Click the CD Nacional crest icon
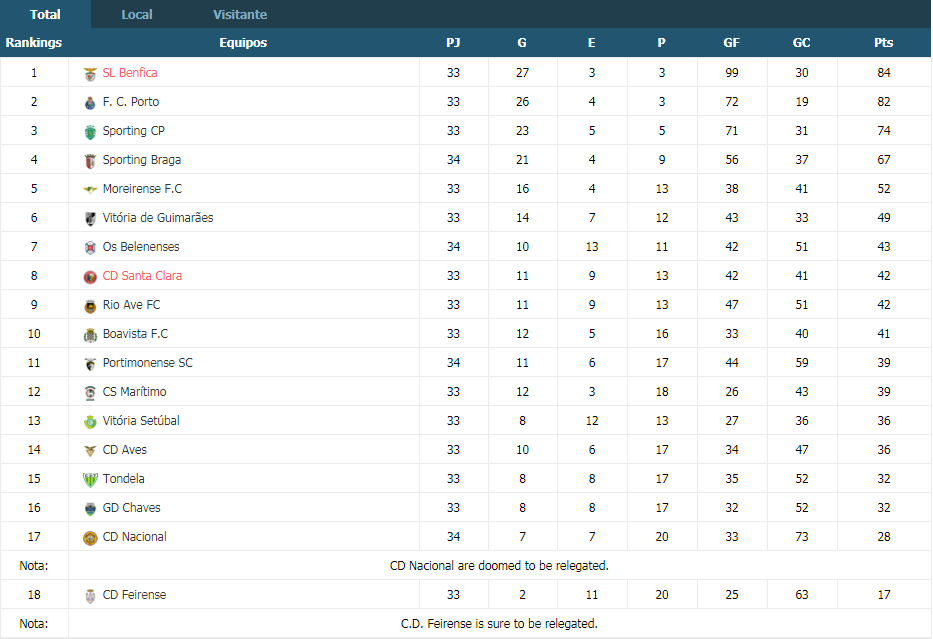 coord(90,538)
